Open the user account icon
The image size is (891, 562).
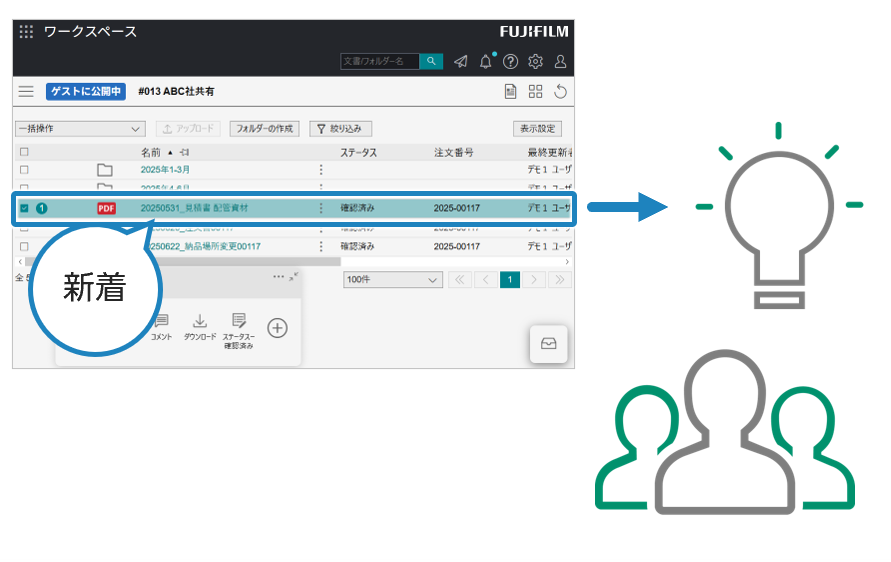560,62
